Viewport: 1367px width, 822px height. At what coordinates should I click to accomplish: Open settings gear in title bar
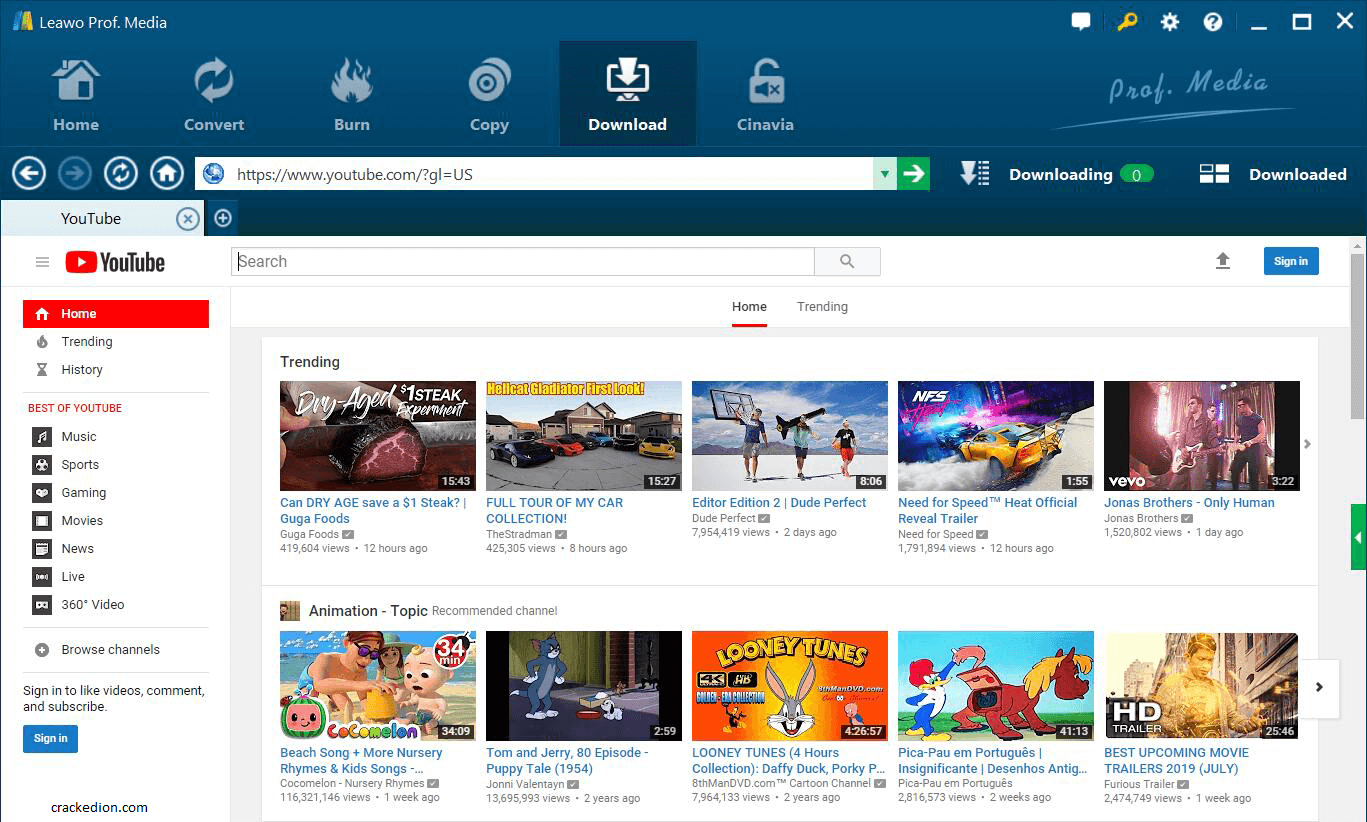pos(1170,21)
